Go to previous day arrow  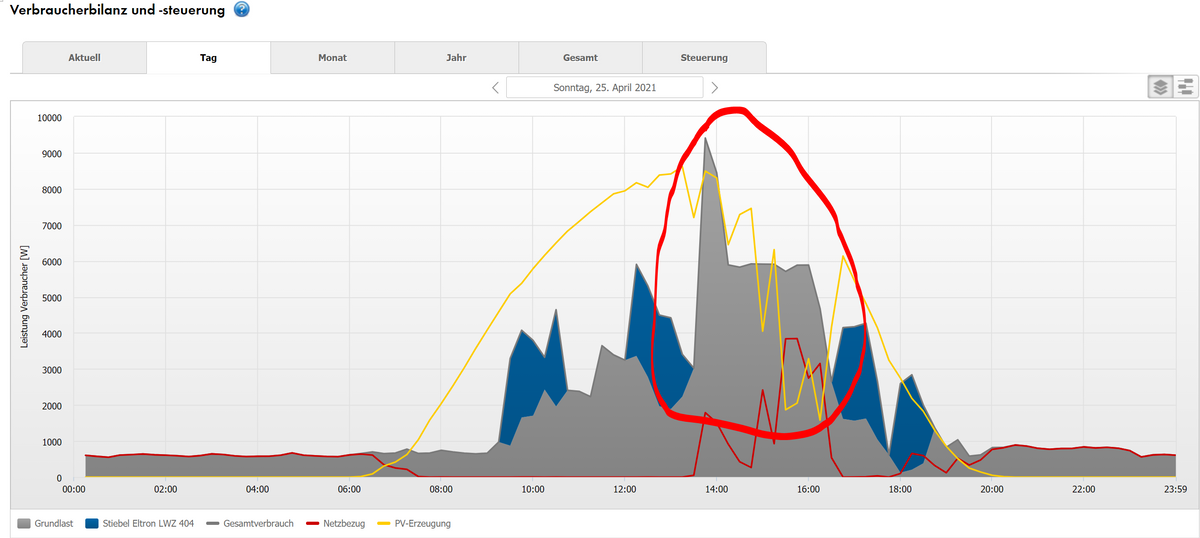495,88
